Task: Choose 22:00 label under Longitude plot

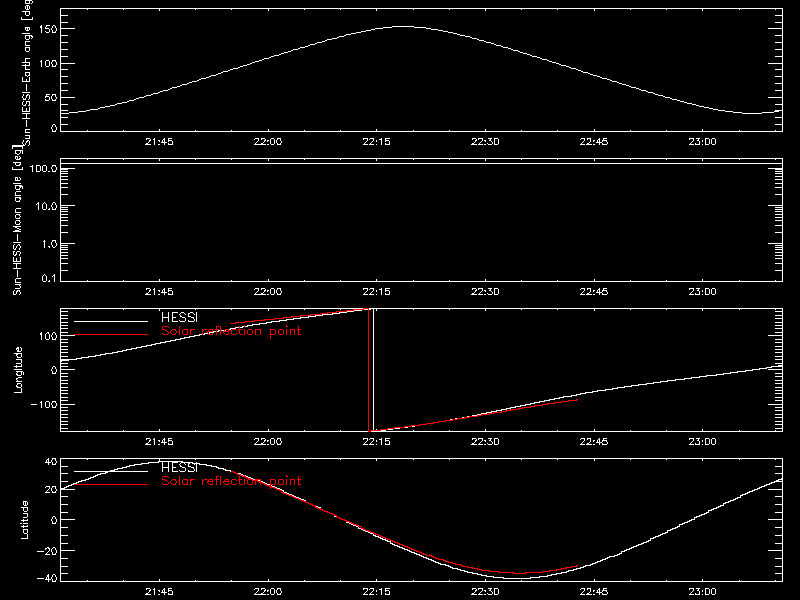Action: pos(267,442)
